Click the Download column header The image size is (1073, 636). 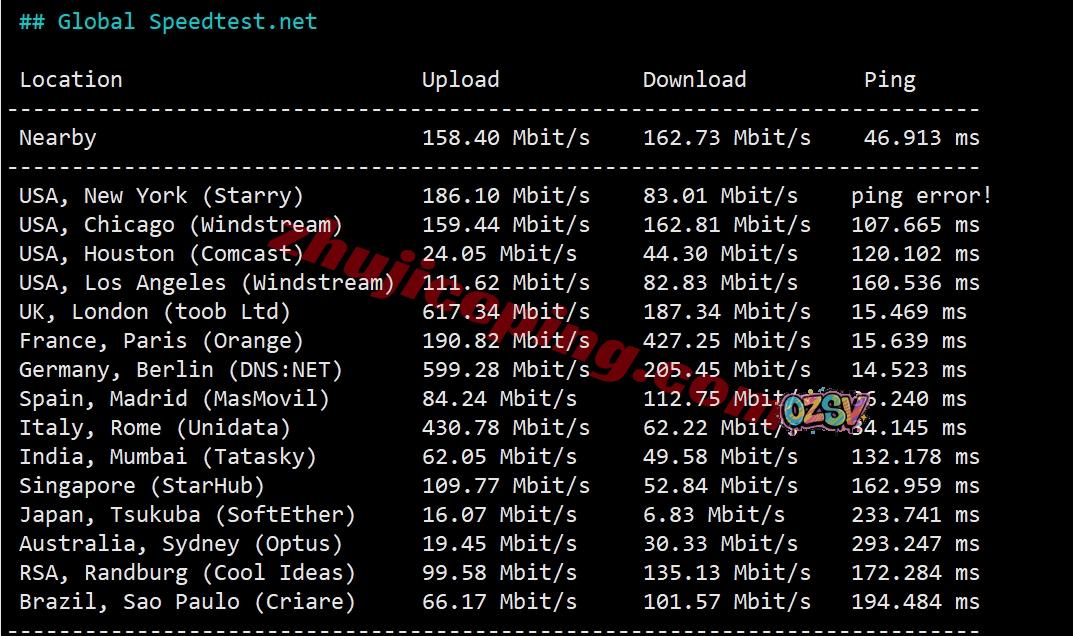(695, 80)
